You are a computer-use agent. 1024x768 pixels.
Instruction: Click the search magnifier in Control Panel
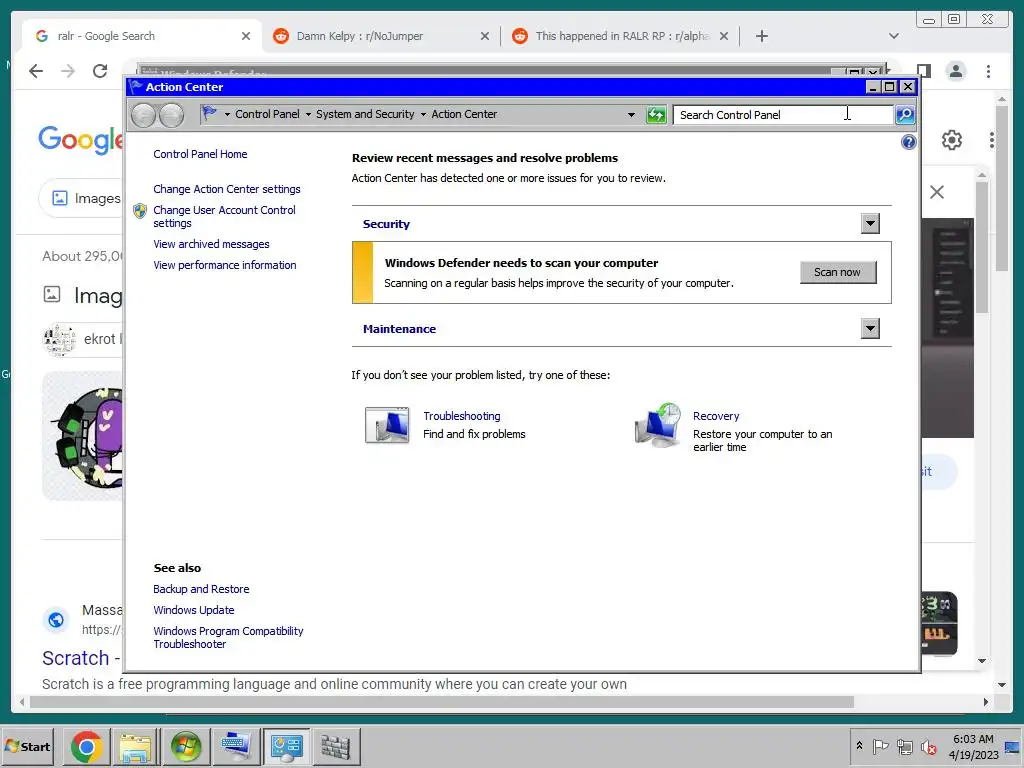coord(904,114)
